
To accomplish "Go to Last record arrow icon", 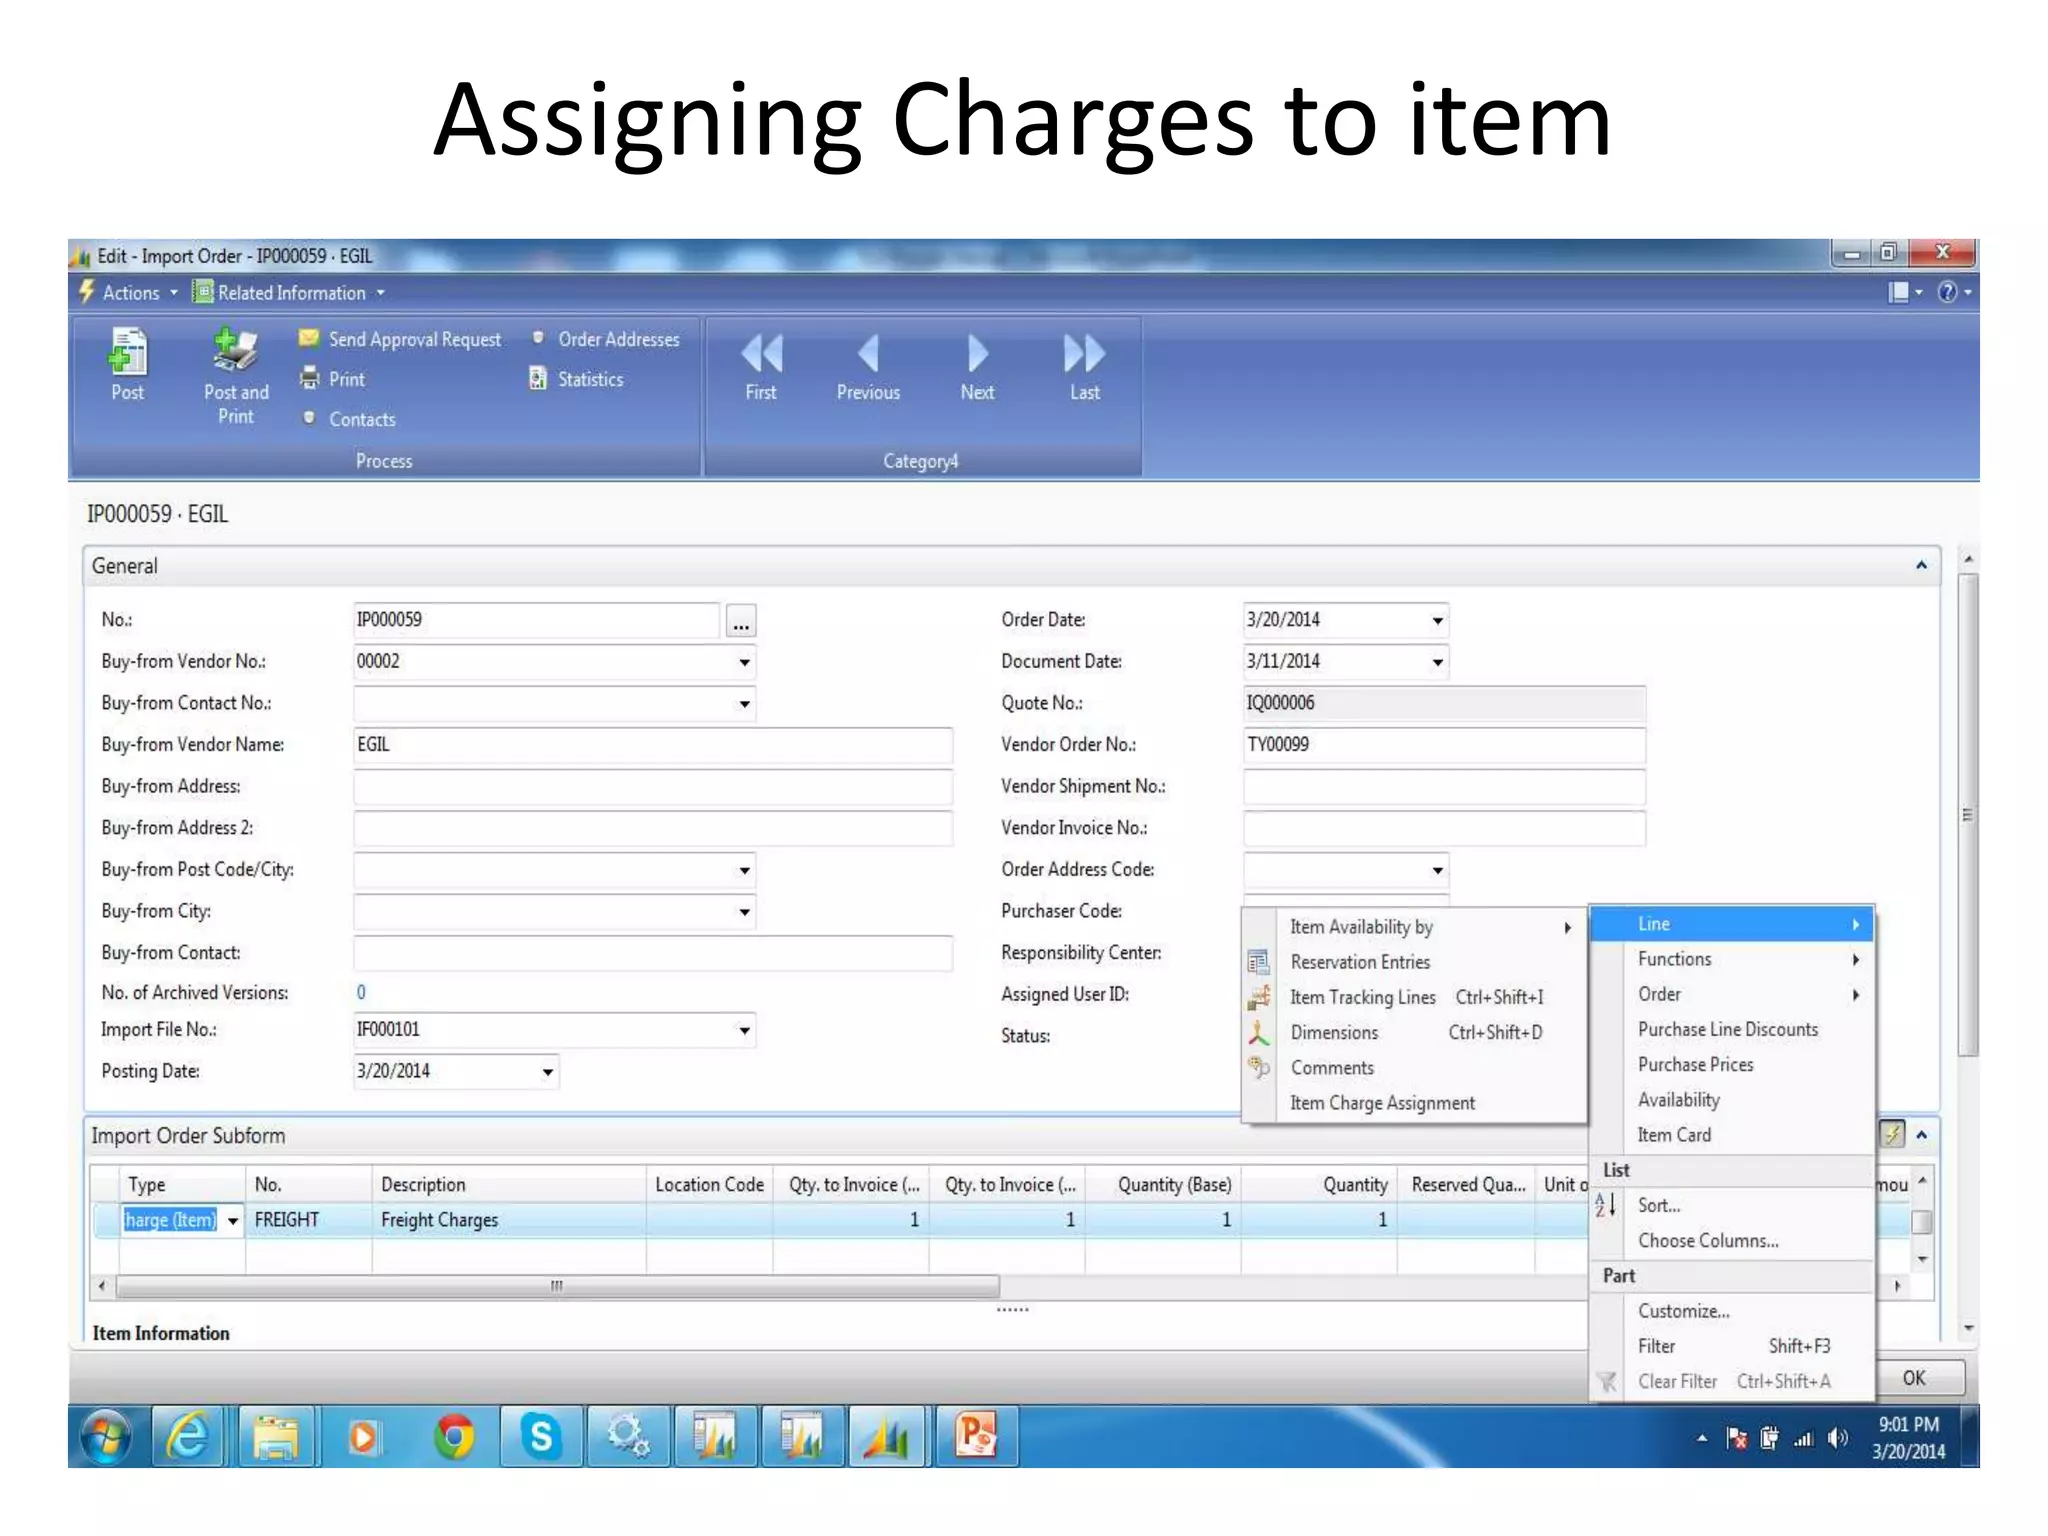I will pyautogui.click(x=1084, y=354).
